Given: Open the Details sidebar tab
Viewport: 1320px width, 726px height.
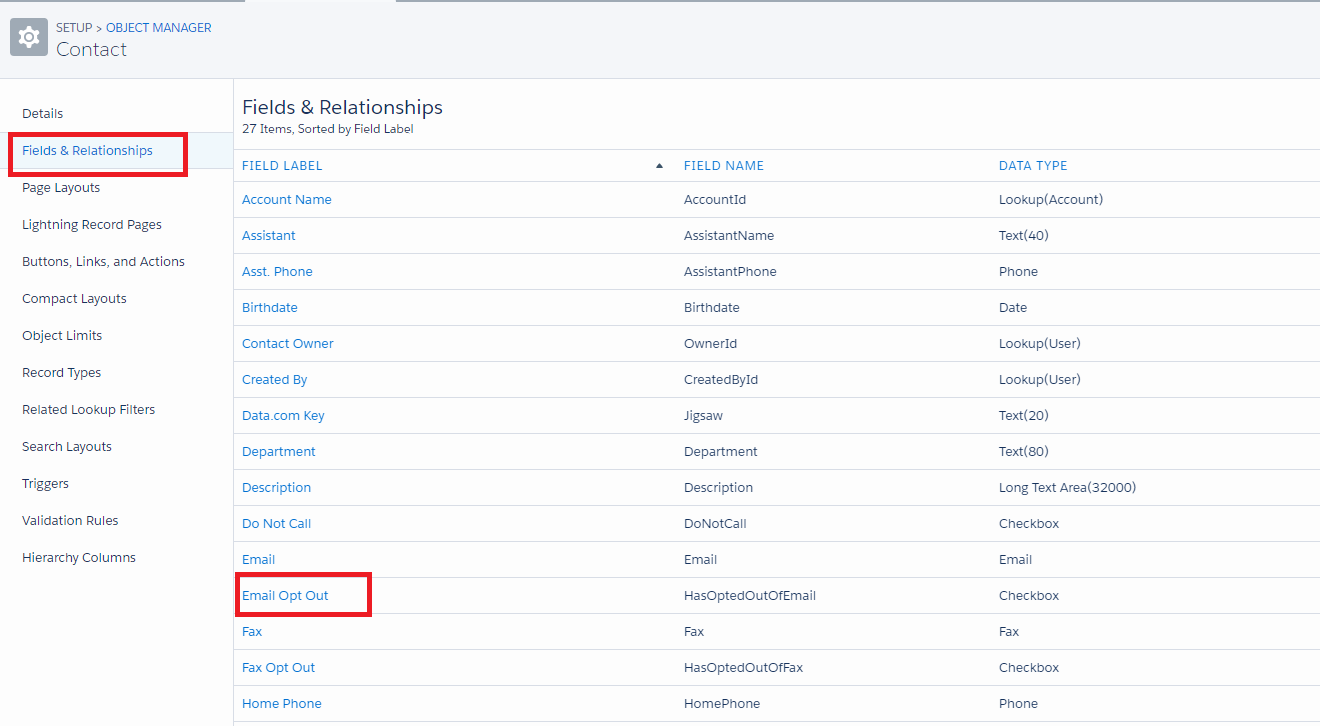Looking at the screenshot, I should pyautogui.click(x=43, y=114).
